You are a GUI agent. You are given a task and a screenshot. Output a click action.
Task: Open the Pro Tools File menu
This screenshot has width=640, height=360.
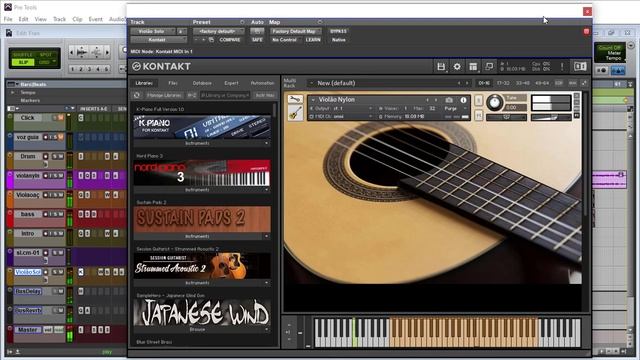click(8, 19)
